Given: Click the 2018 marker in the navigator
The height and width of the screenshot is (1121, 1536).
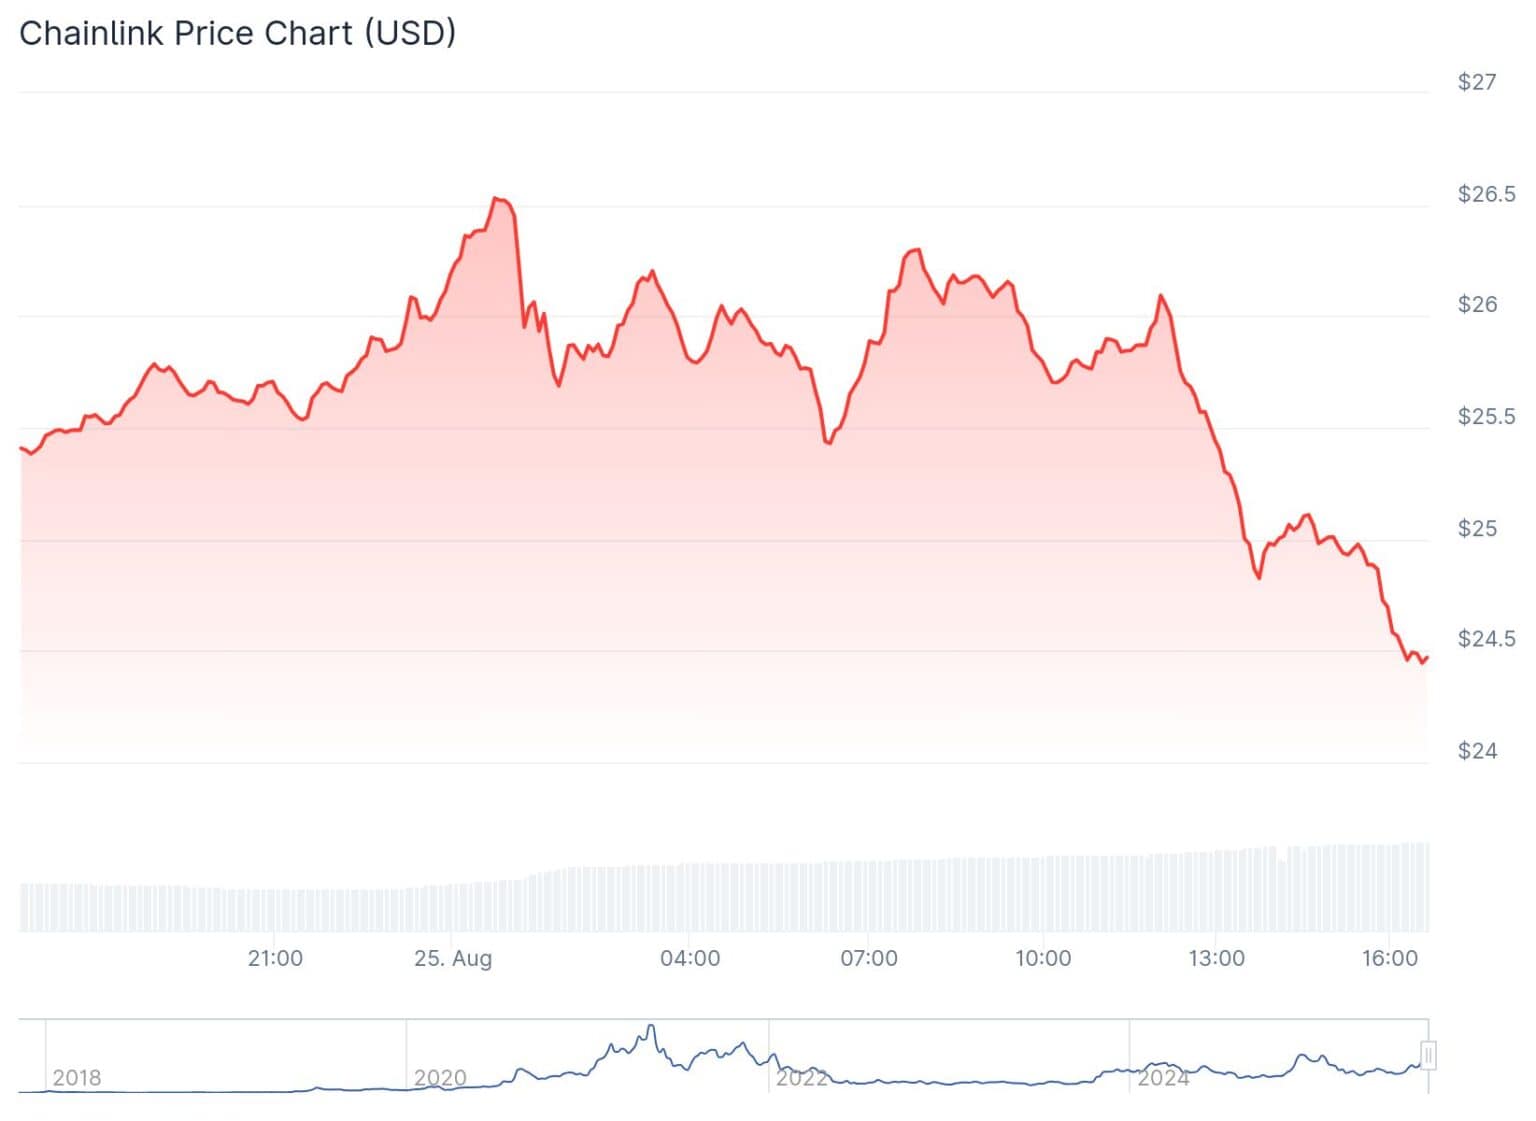Looking at the screenshot, I should [x=77, y=1077].
